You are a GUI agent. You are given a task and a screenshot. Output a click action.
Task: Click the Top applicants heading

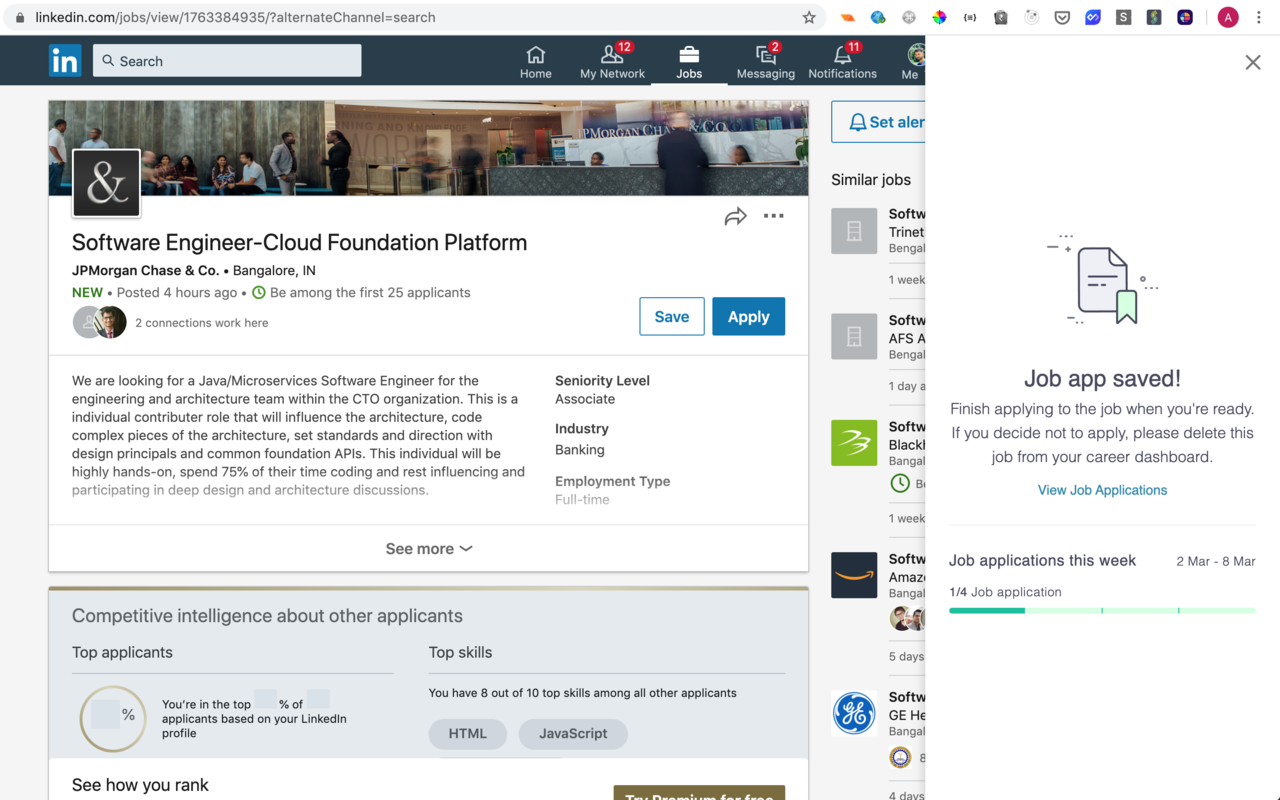[x=122, y=652]
